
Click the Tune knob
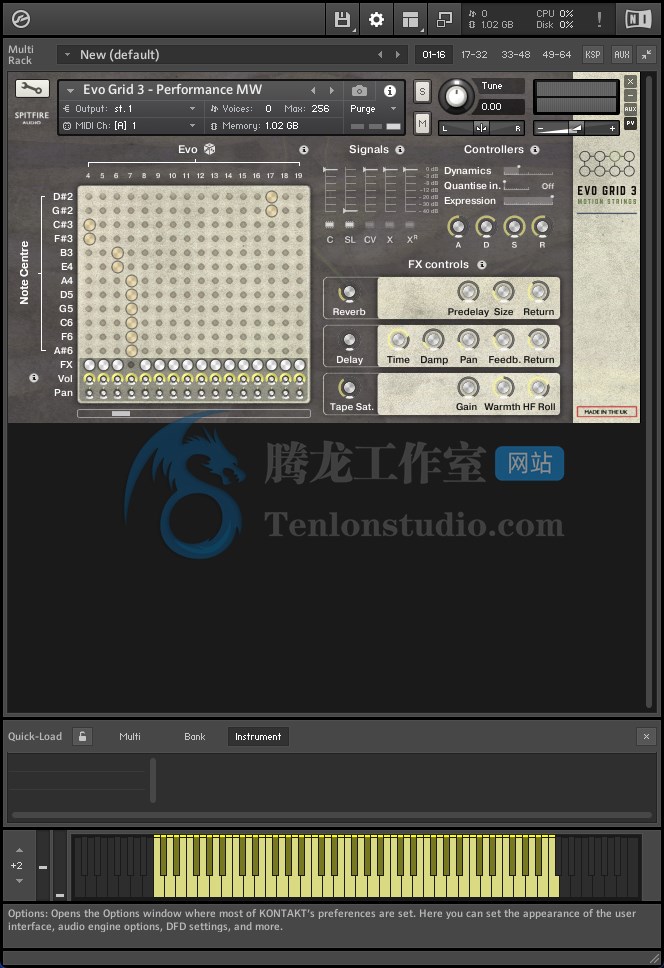[456, 96]
